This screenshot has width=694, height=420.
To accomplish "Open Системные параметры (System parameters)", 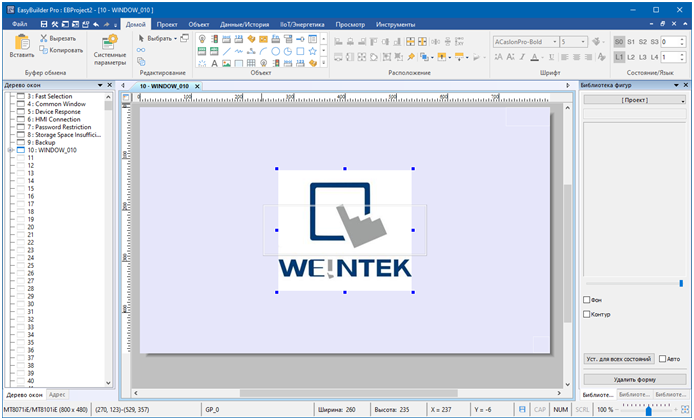I will pos(110,50).
